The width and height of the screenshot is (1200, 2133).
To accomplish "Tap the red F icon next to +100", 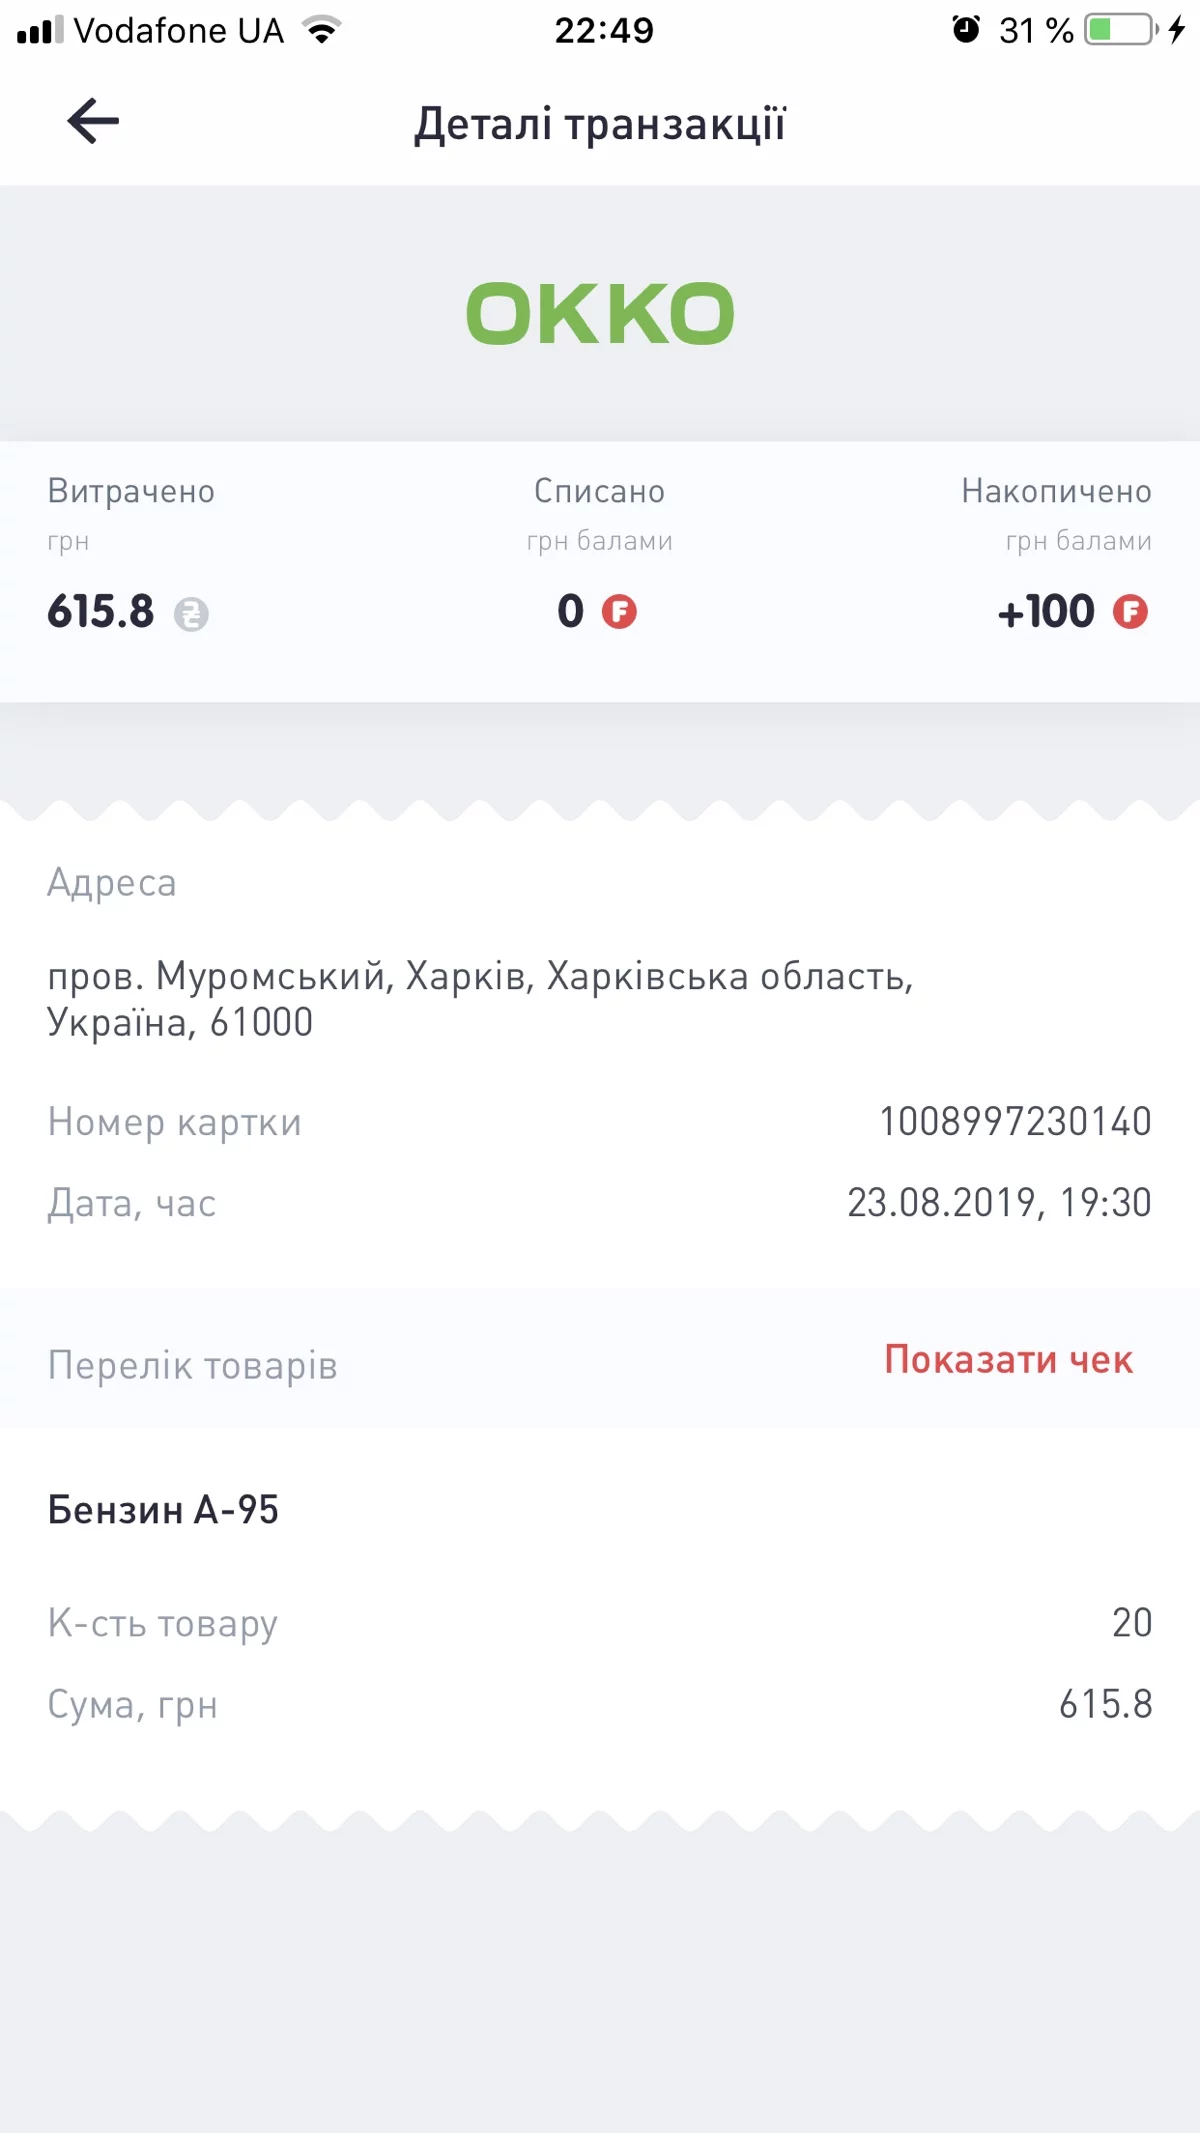I will coord(1130,611).
